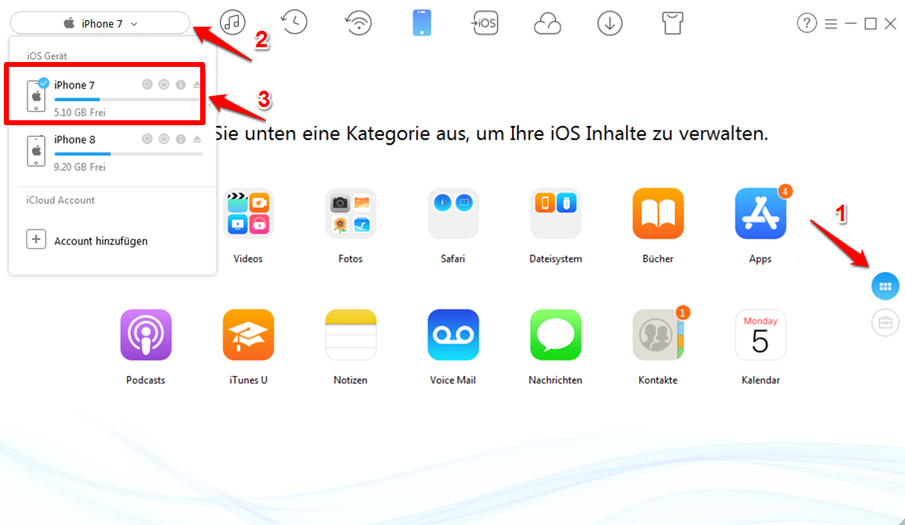Click the iCloud Account heading

point(60,200)
